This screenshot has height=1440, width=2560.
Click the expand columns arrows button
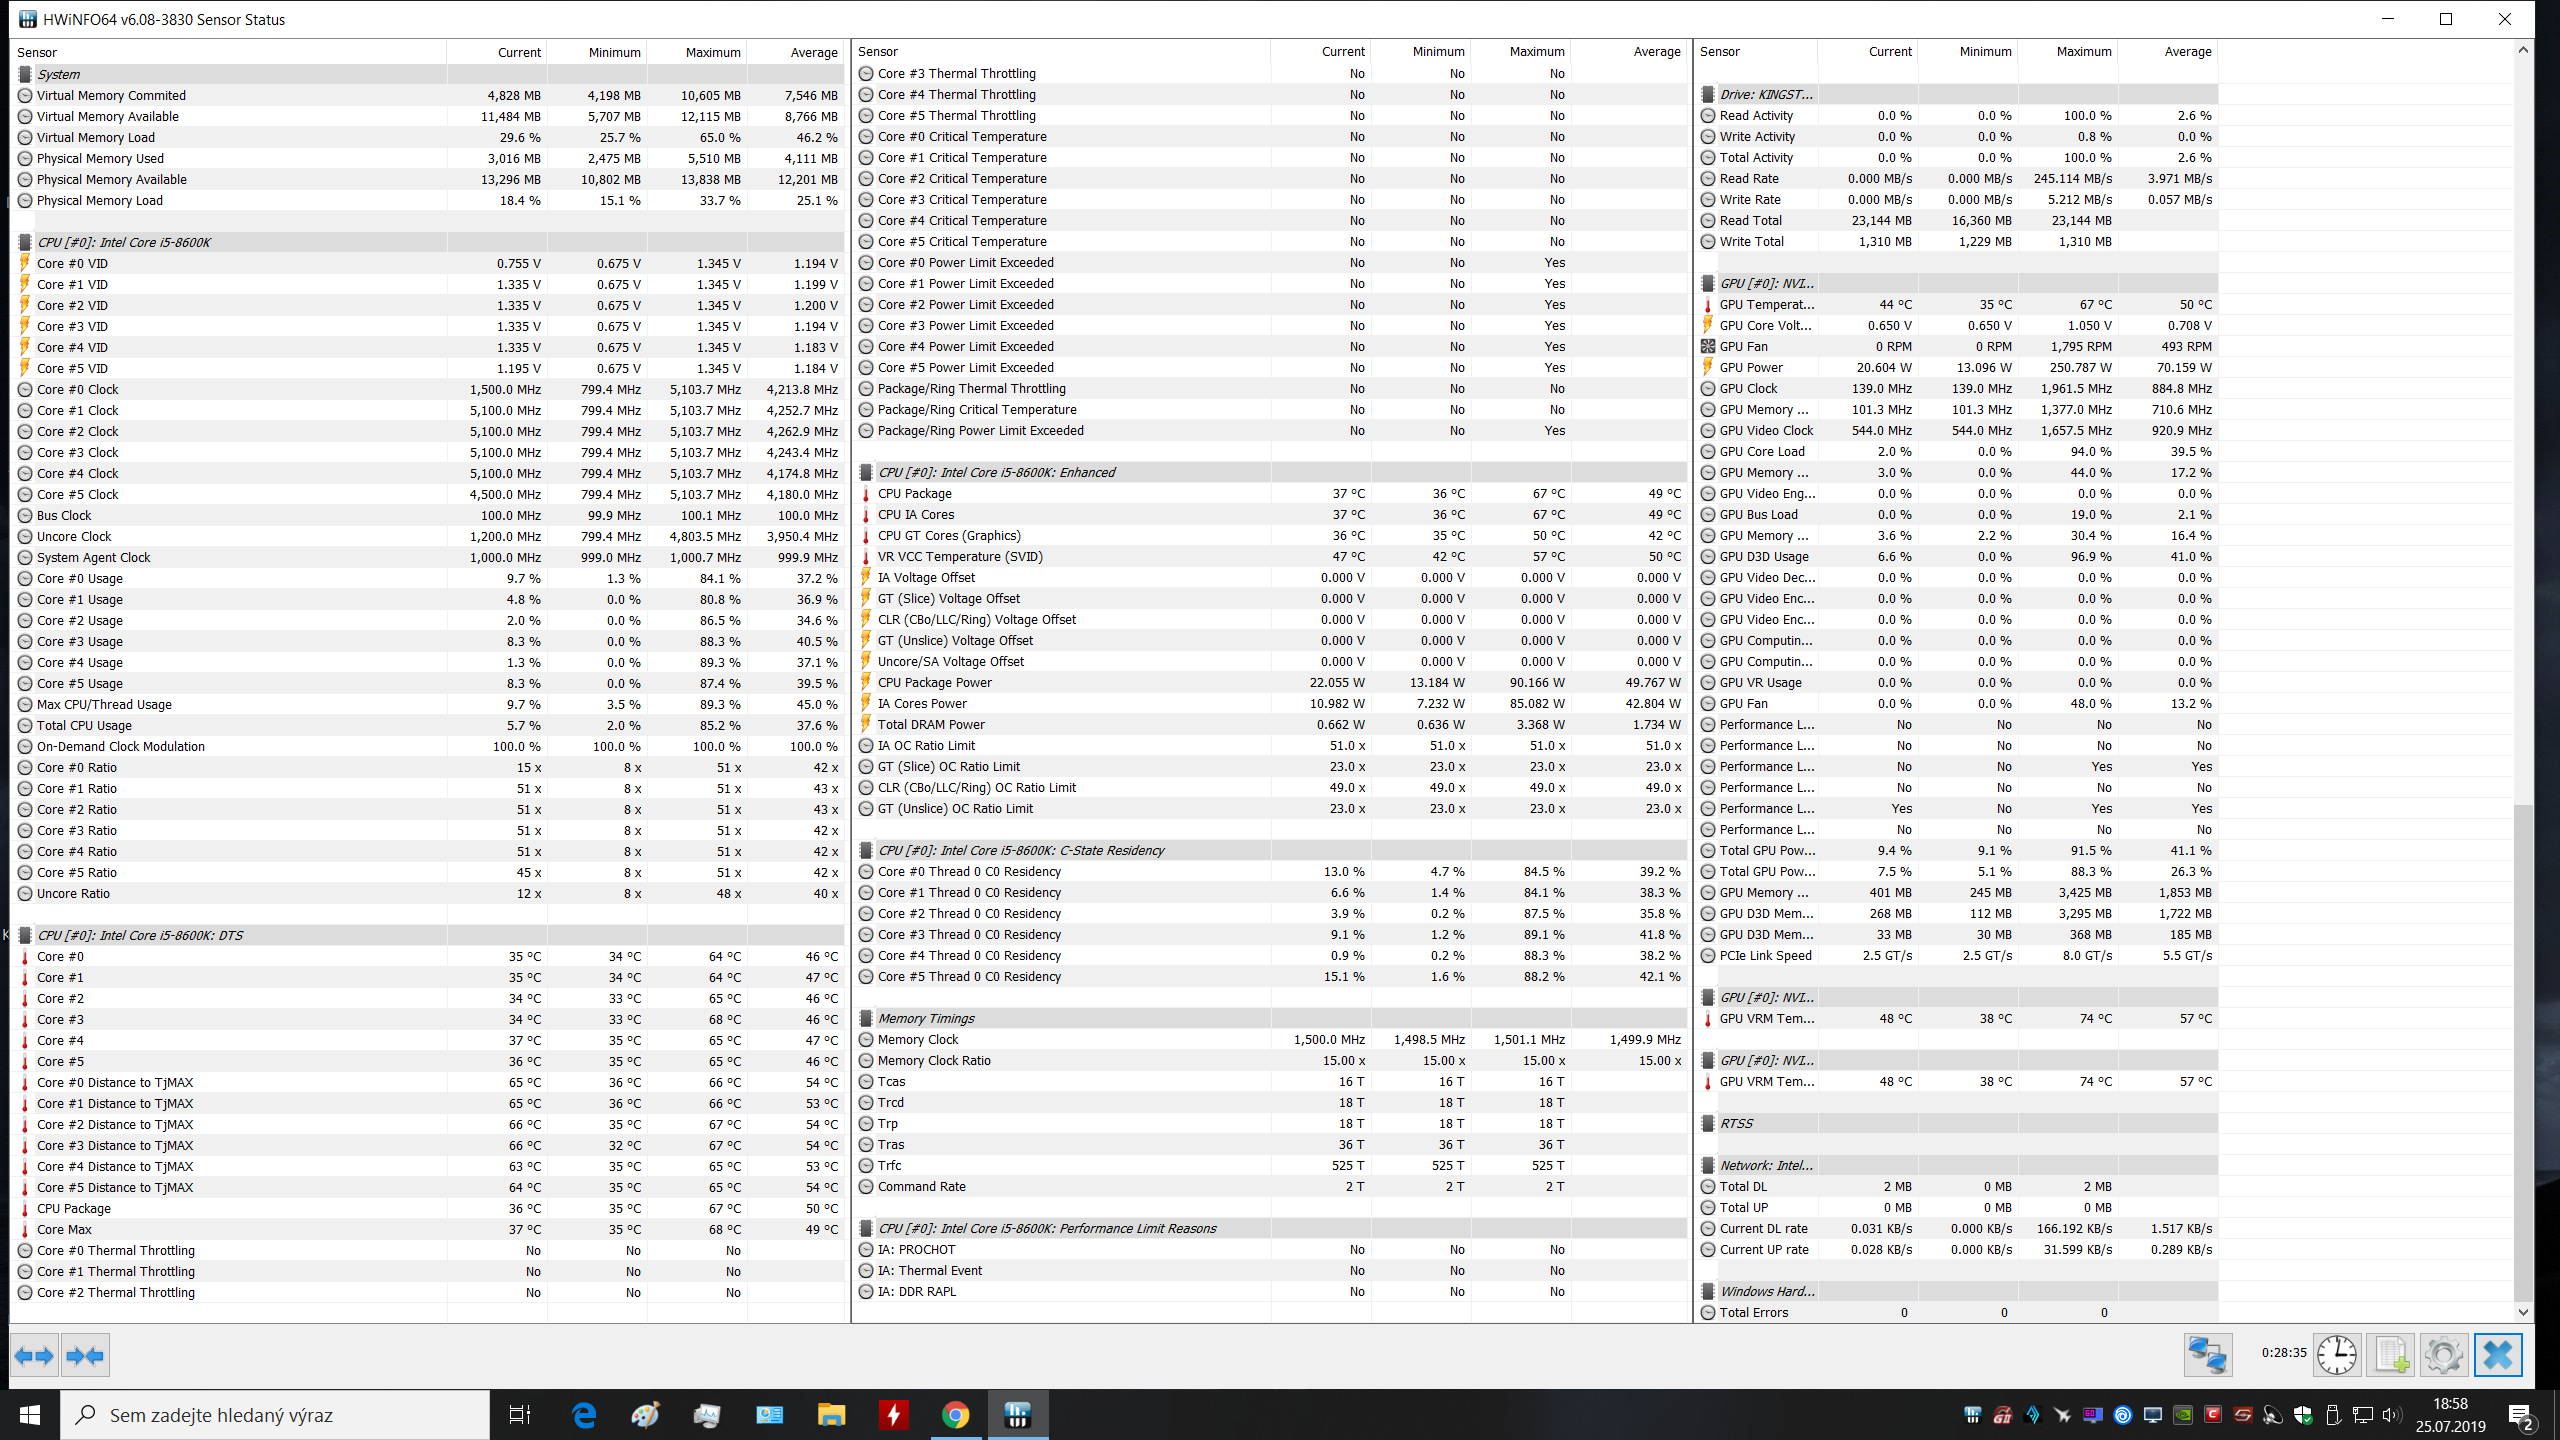point(34,1356)
